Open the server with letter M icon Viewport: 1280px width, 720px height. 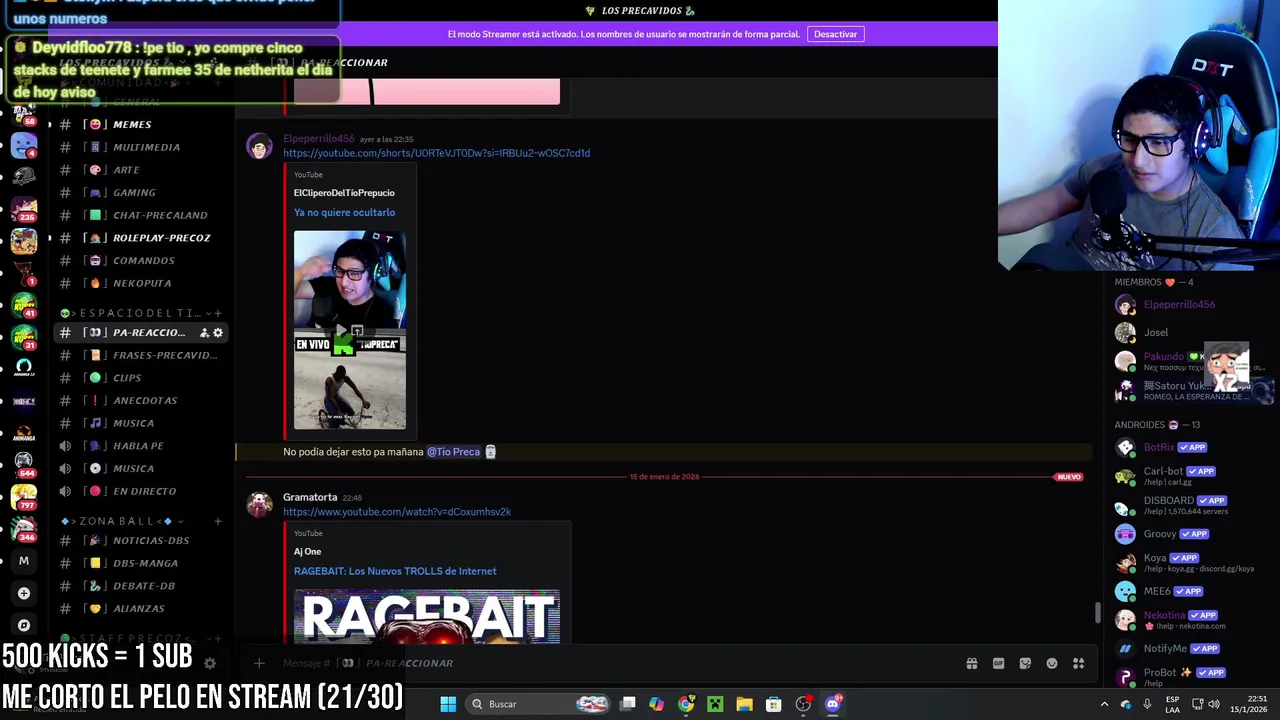[24, 561]
